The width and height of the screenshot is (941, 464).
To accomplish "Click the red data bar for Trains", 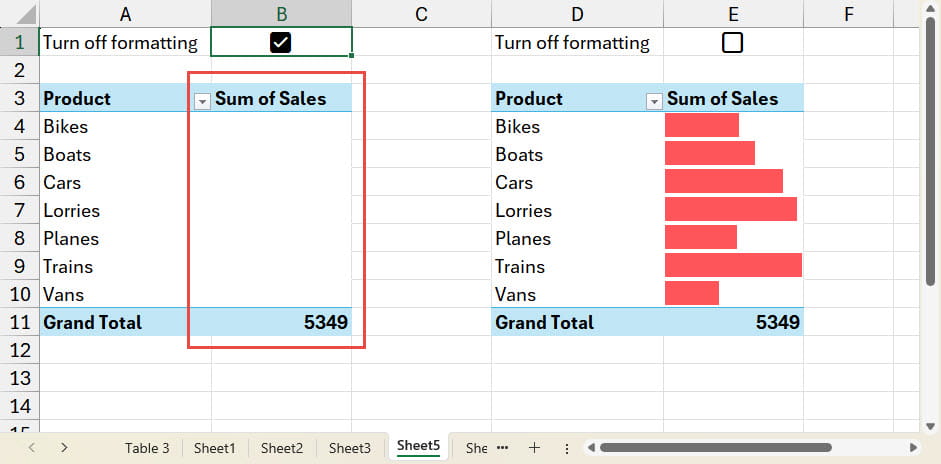I will pyautogui.click(x=733, y=266).
